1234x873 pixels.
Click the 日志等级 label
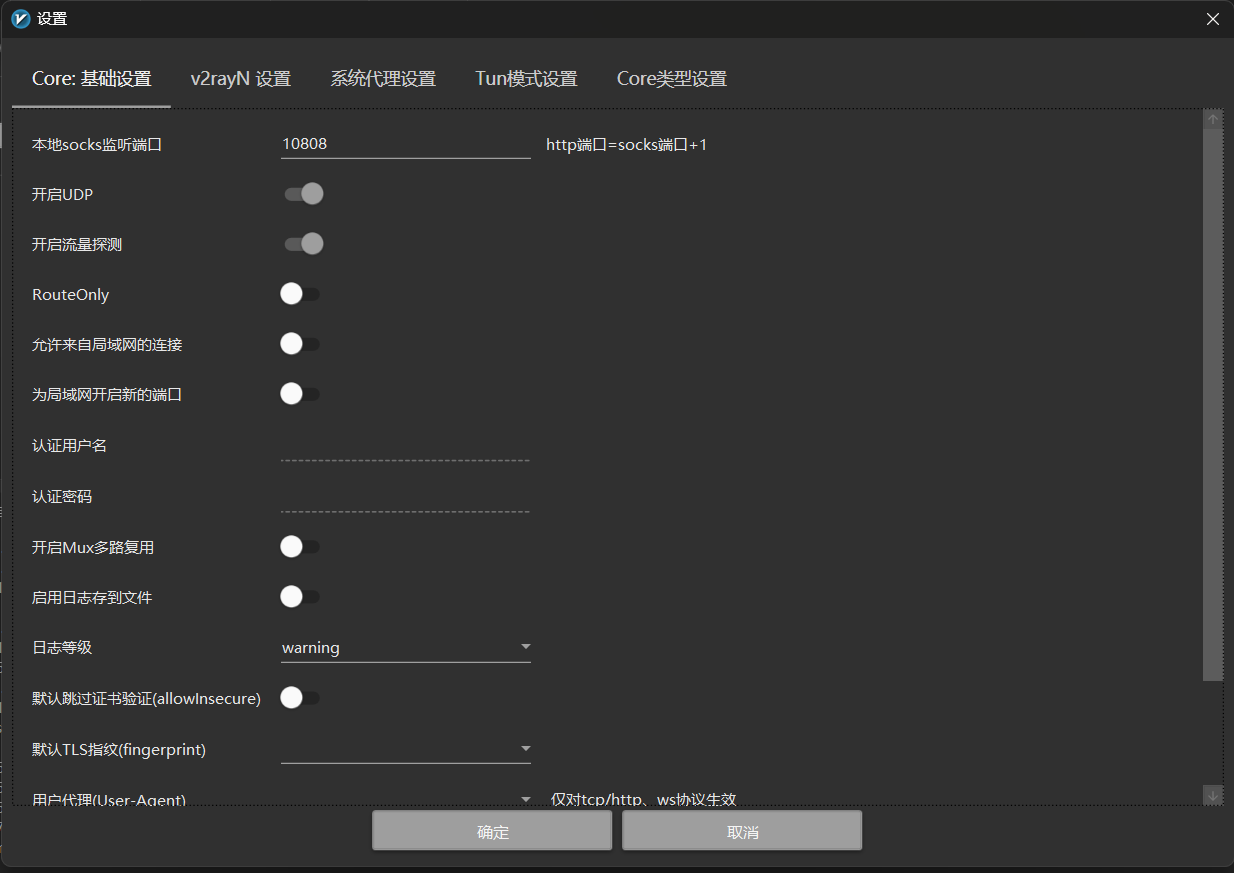[62, 648]
